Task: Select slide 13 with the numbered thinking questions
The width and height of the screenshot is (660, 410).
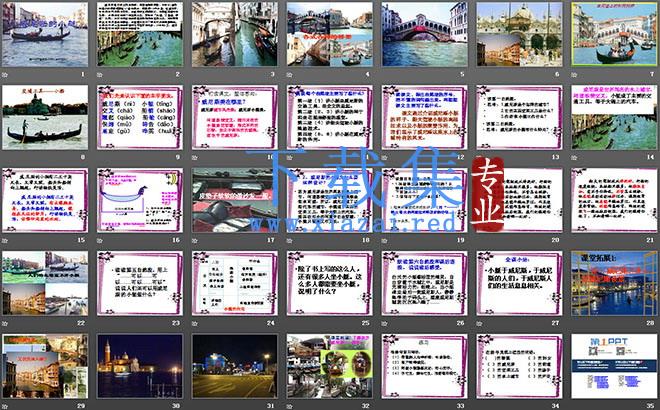Action: click(519, 117)
